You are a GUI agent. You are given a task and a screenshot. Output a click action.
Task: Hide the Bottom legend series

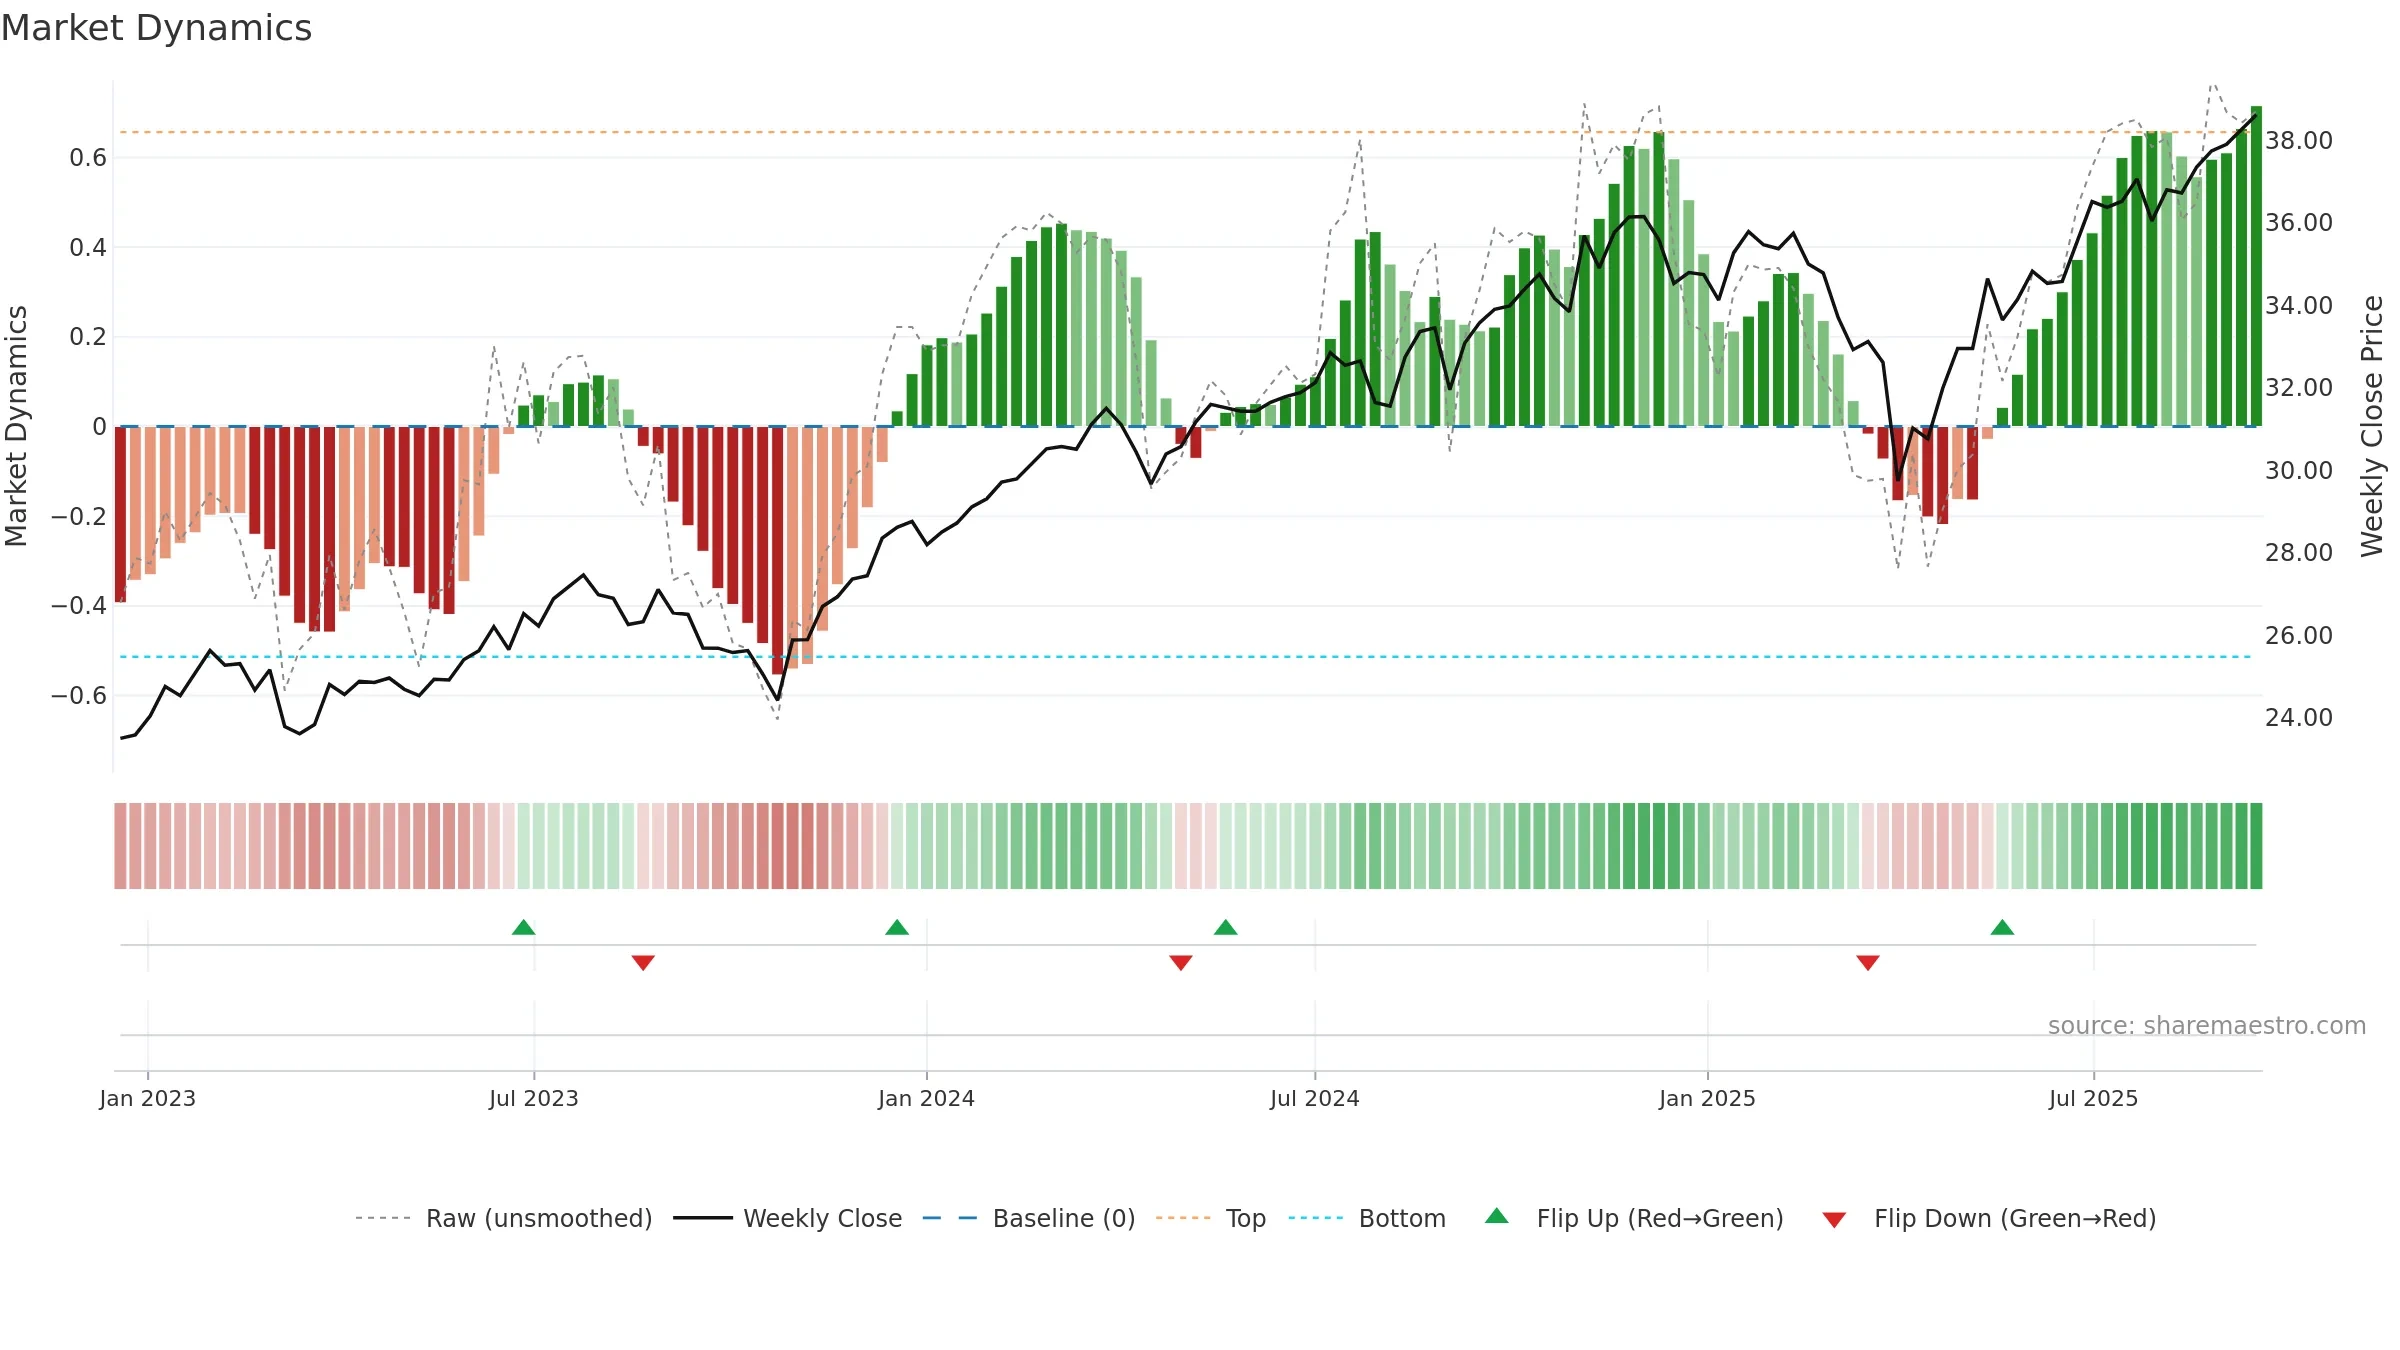pyautogui.click(x=1367, y=1218)
